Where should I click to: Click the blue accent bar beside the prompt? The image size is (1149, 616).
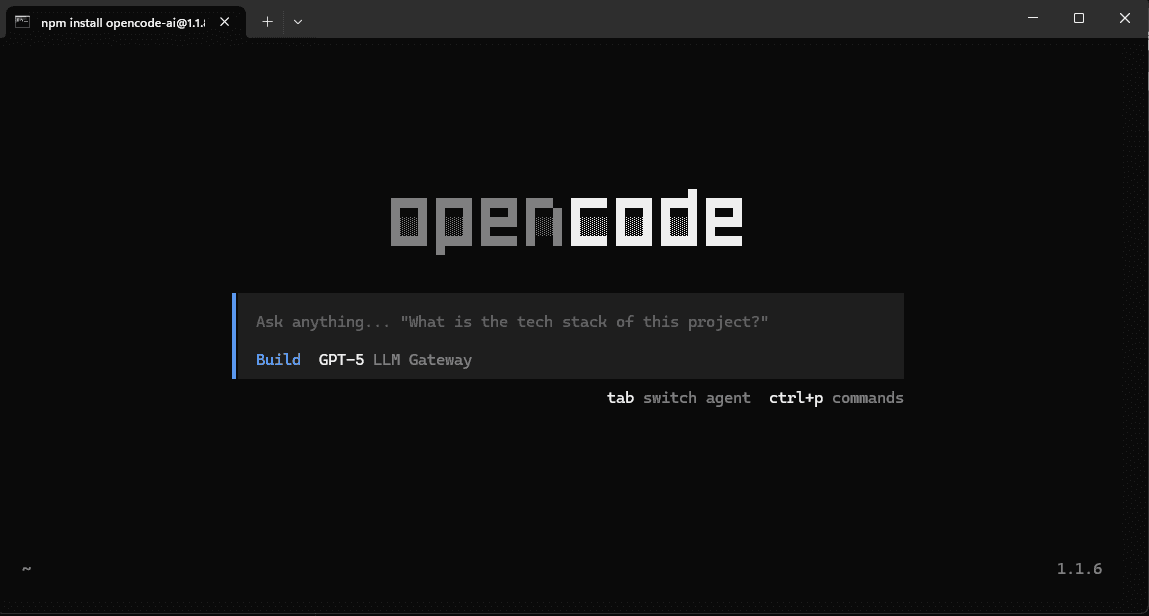pos(234,335)
